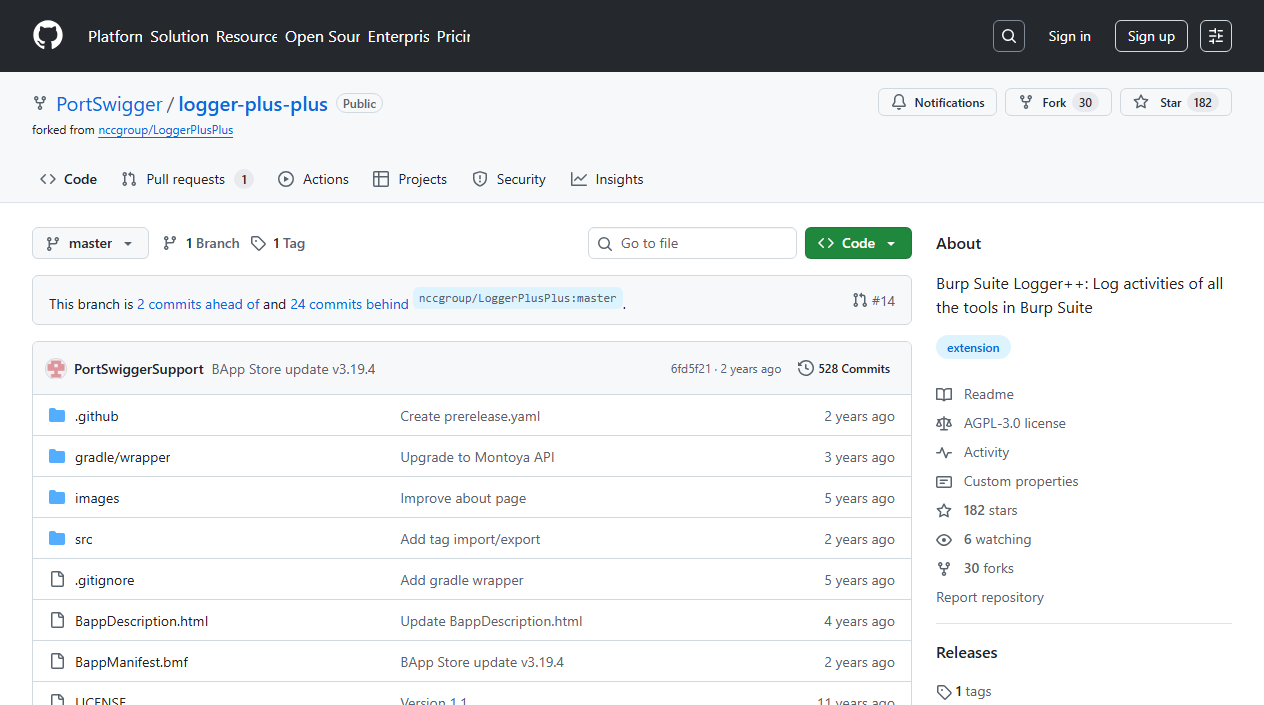Screen dimensions: 1264x705
Task: Open the commit message BApp Store update v3.19.4
Action: pyautogui.click(x=293, y=369)
